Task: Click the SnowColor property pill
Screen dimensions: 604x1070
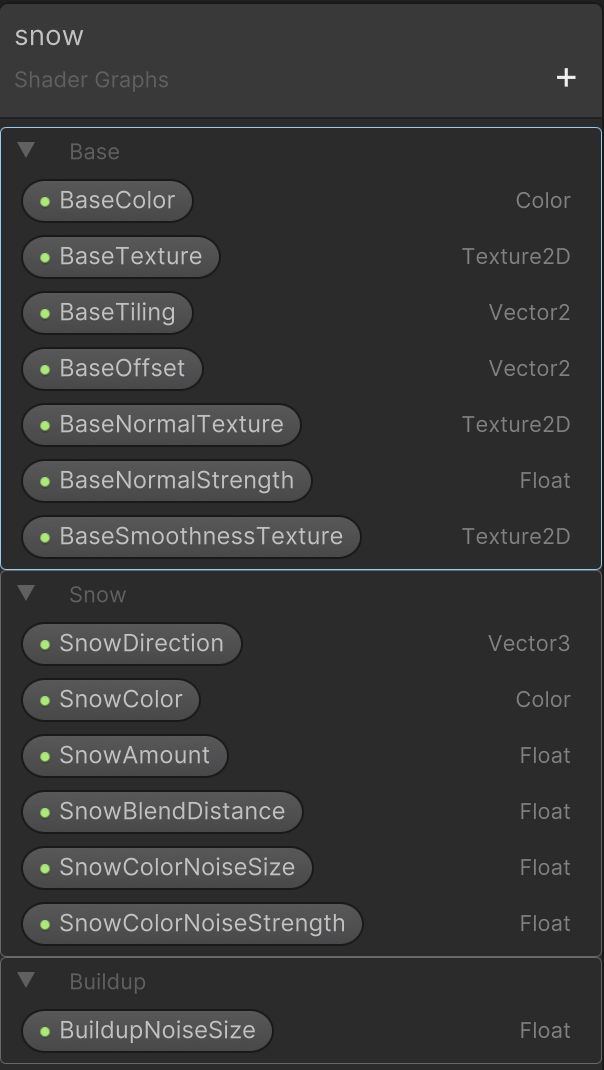Action: [111, 699]
